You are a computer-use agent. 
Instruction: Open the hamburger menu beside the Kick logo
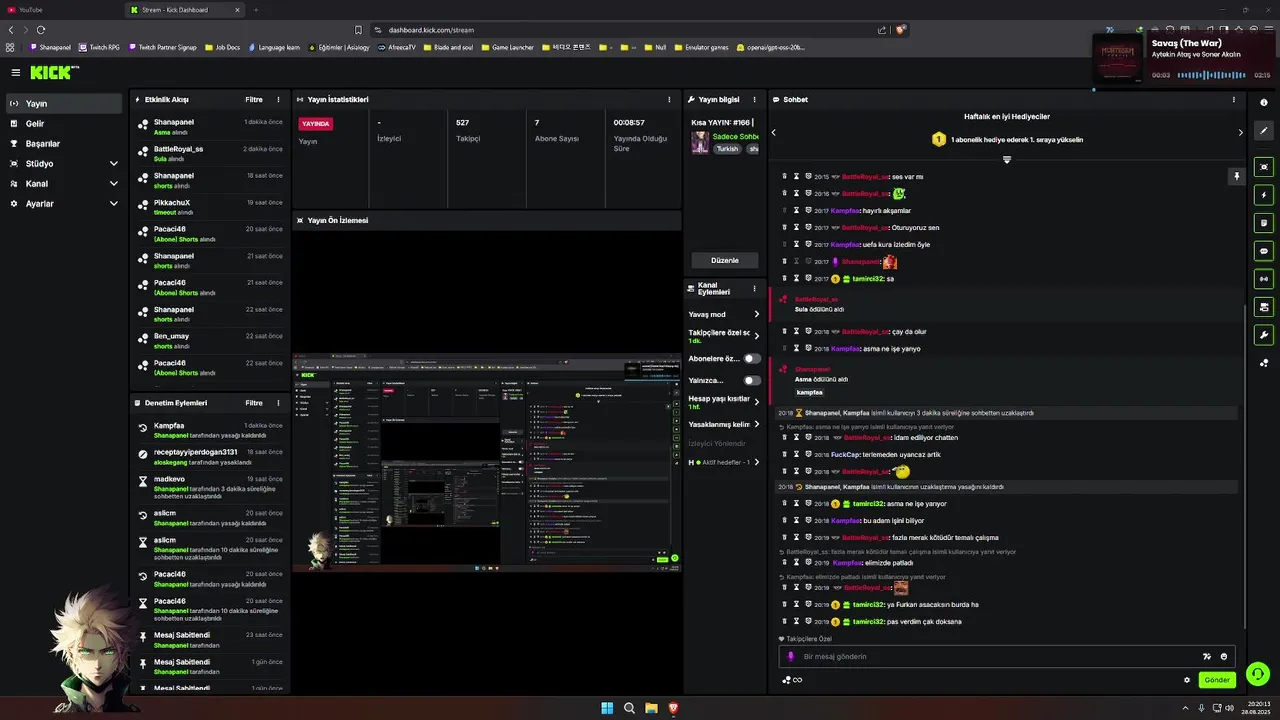(x=15, y=72)
